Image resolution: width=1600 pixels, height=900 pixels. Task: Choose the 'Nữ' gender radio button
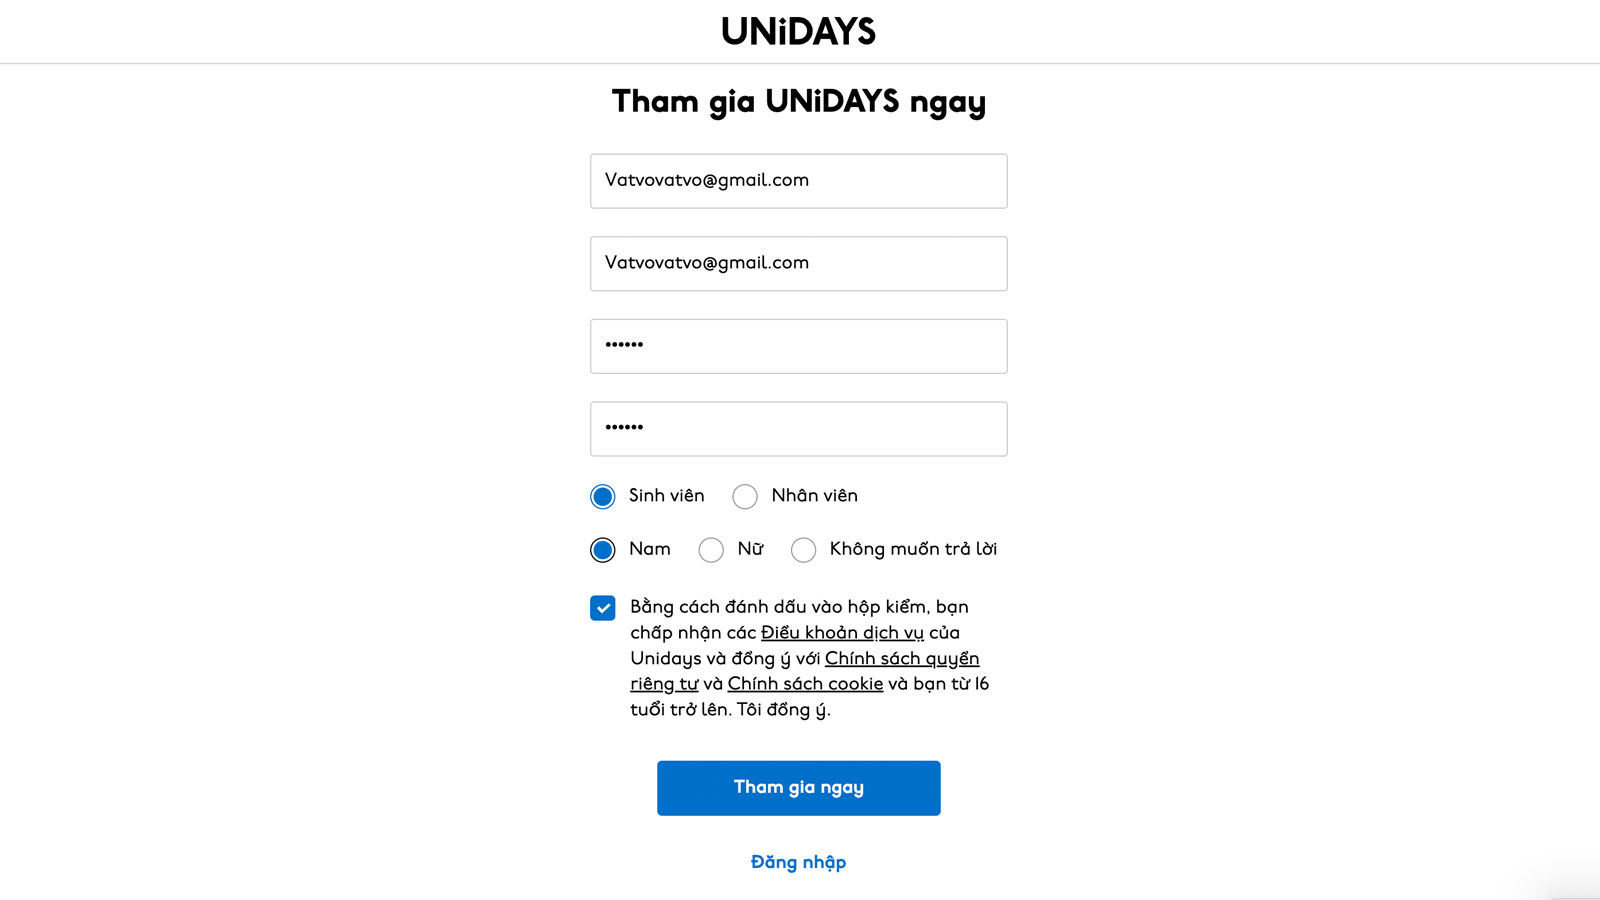pyautogui.click(x=711, y=550)
